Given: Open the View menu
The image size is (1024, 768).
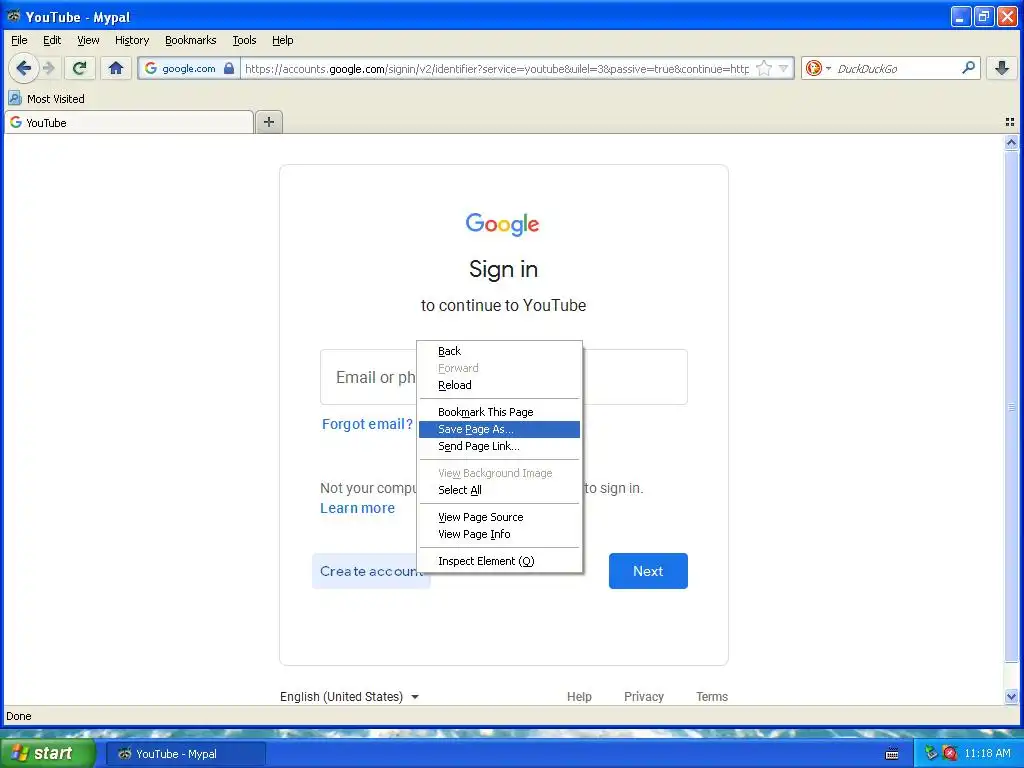Looking at the screenshot, I should click(x=88, y=40).
